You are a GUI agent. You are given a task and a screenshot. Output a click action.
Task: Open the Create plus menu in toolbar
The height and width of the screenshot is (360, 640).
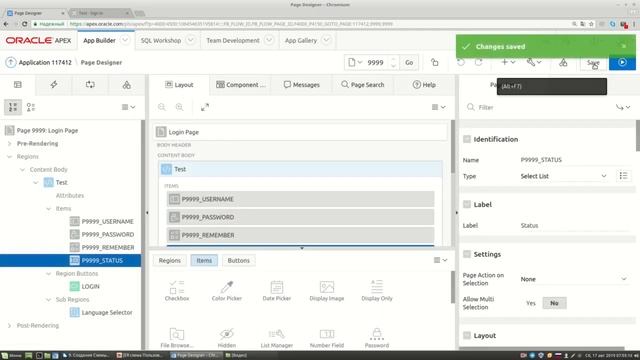click(508, 62)
